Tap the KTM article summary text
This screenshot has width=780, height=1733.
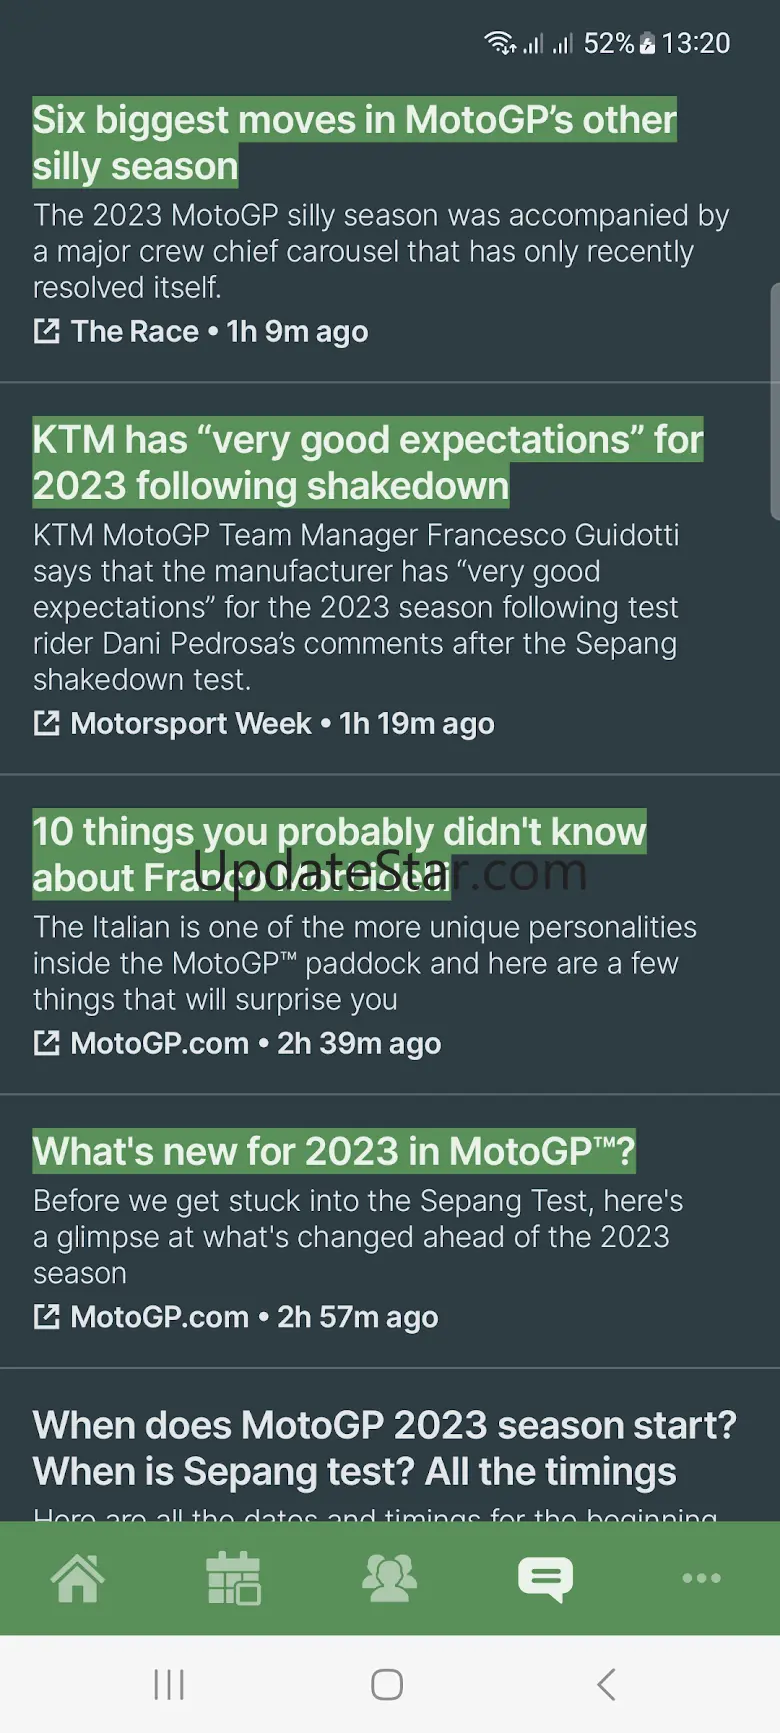[356, 607]
